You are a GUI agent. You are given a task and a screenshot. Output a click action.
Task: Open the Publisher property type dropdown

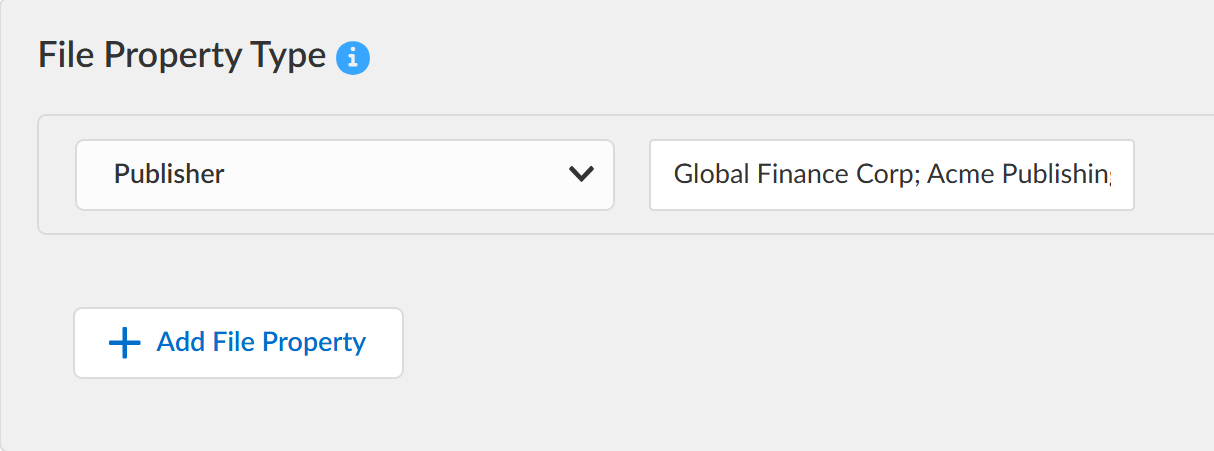tap(344, 175)
